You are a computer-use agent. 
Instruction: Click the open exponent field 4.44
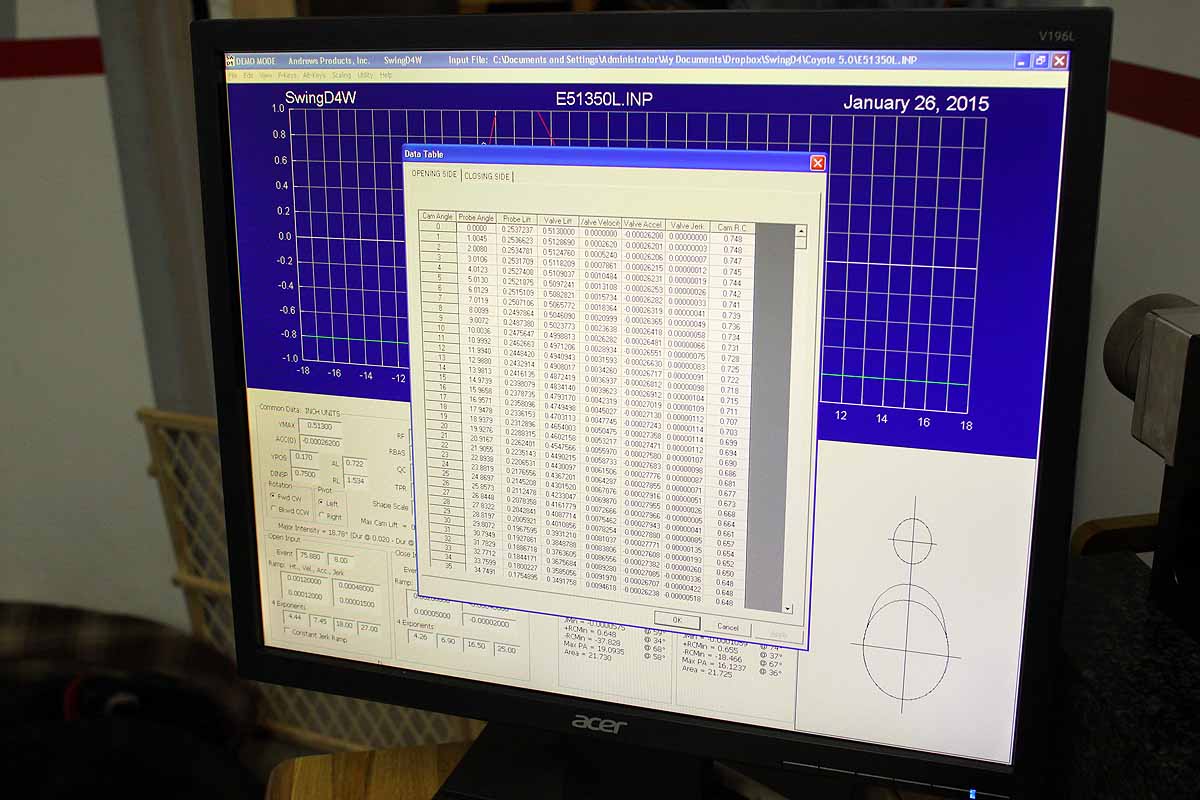tap(296, 617)
